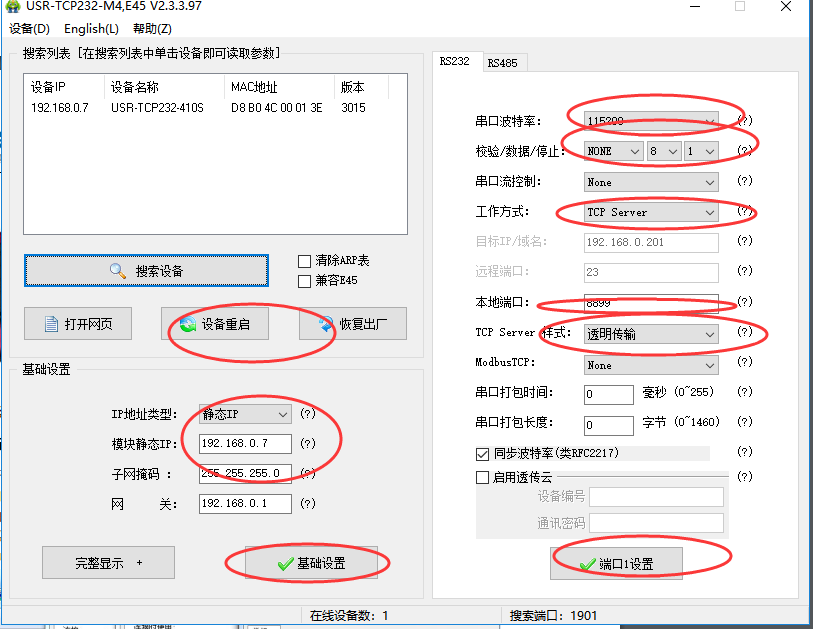
Task: Apply settings with 基础设置 button
Action: pyautogui.click(x=311, y=564)
